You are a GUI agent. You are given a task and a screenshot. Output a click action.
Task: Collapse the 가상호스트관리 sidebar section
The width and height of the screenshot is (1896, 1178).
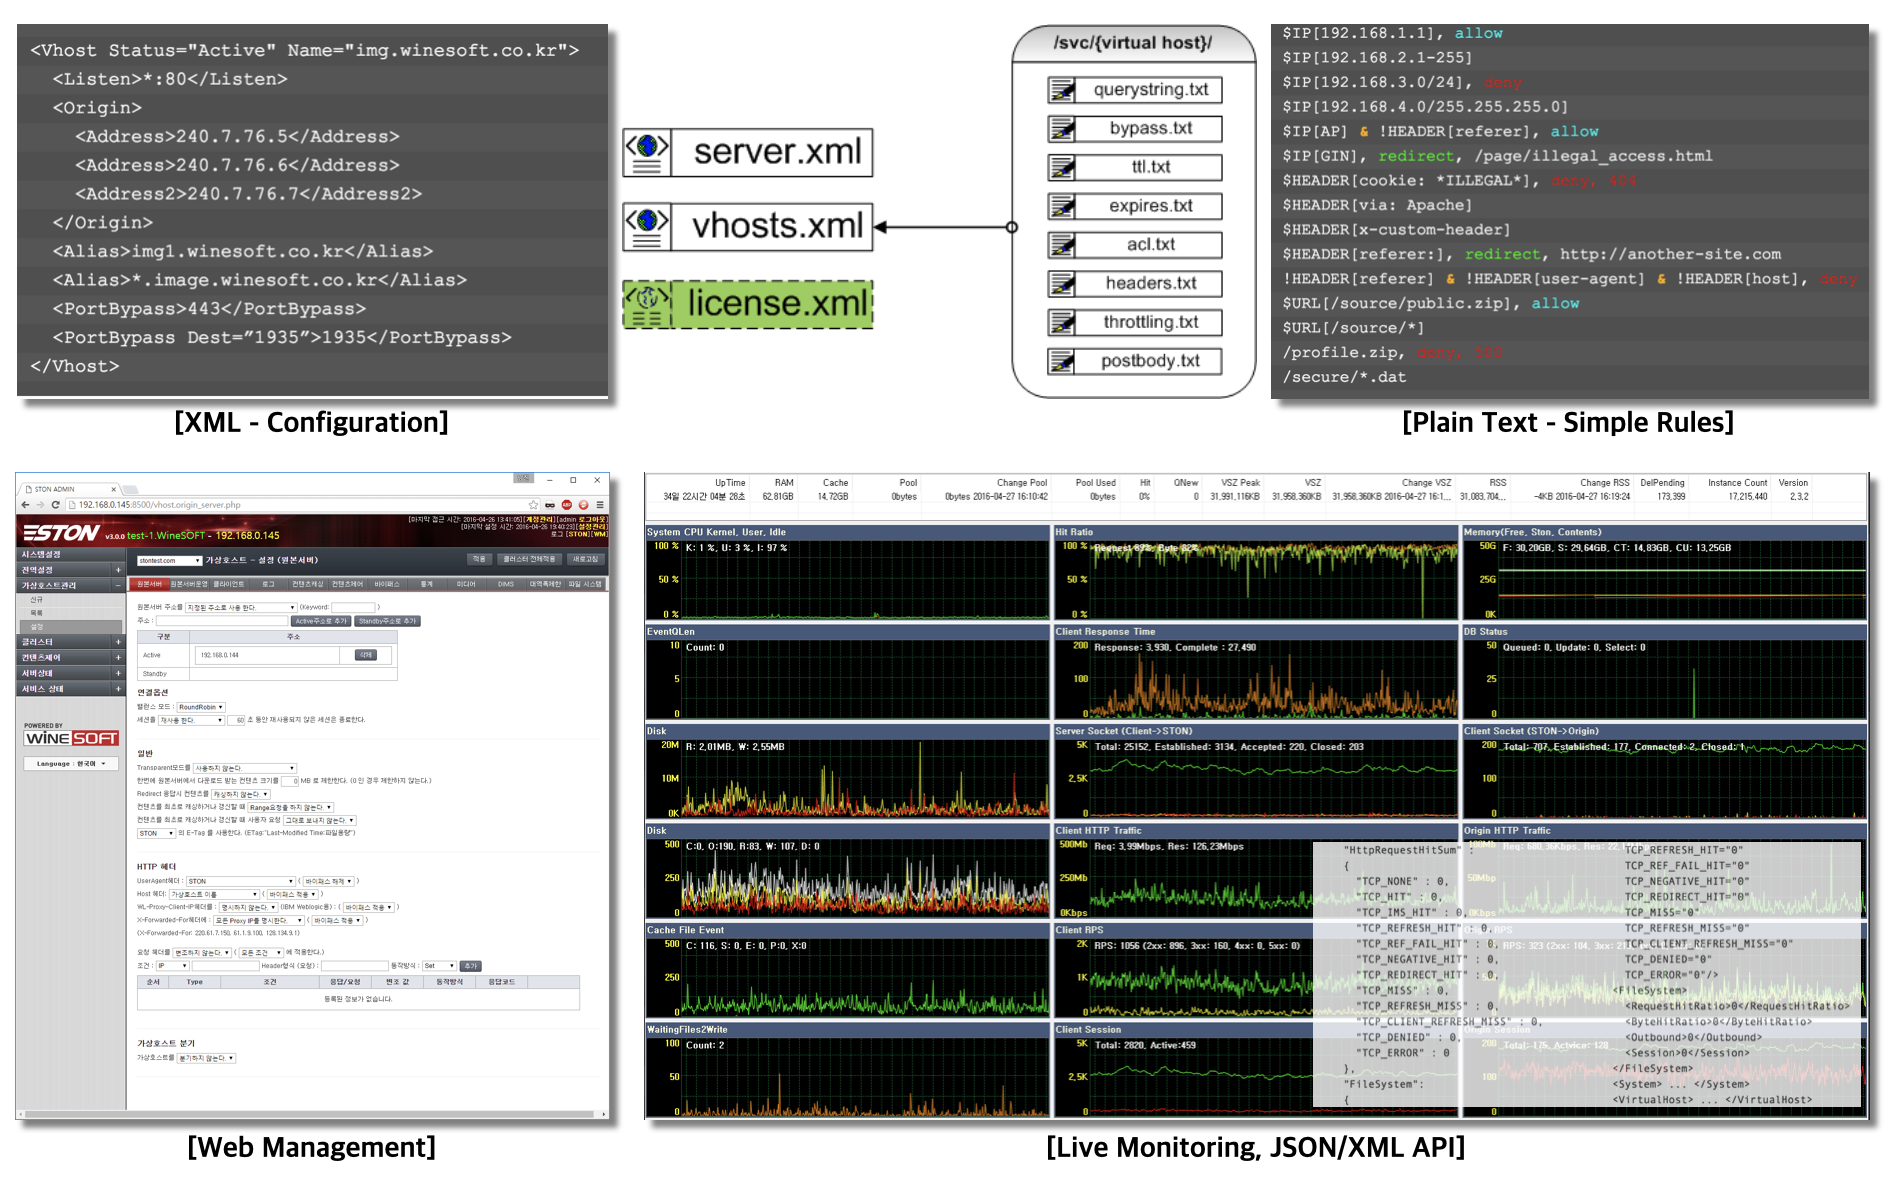click(x=118, y=585)
